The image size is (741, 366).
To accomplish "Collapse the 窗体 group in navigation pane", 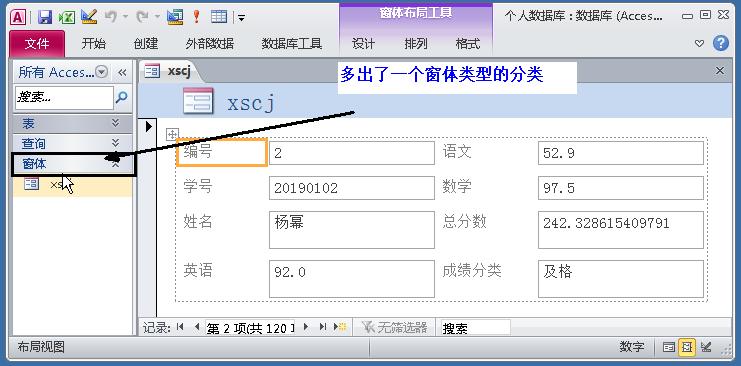I will click(x=74, y=164).
